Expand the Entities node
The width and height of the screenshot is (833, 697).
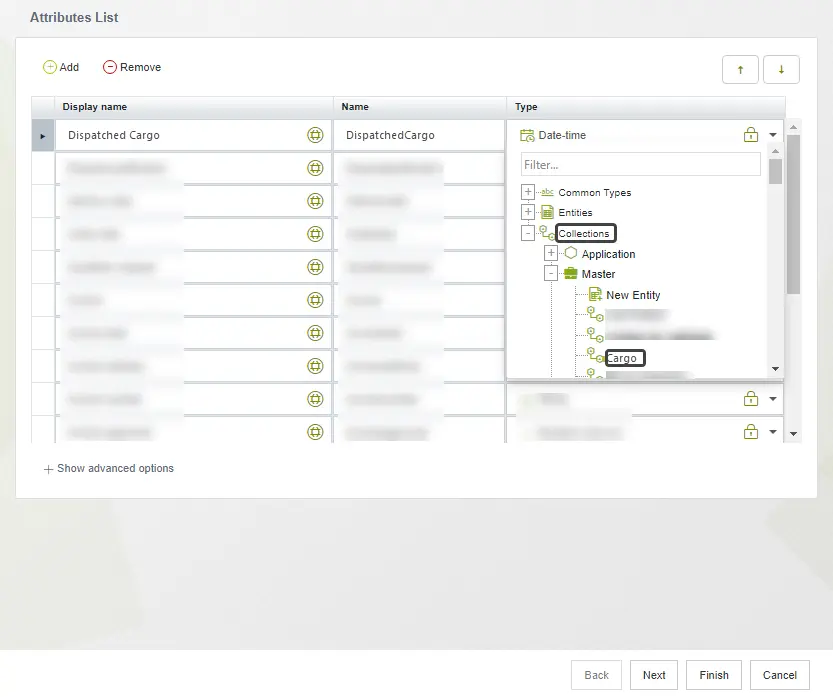(x=528, y=212)
